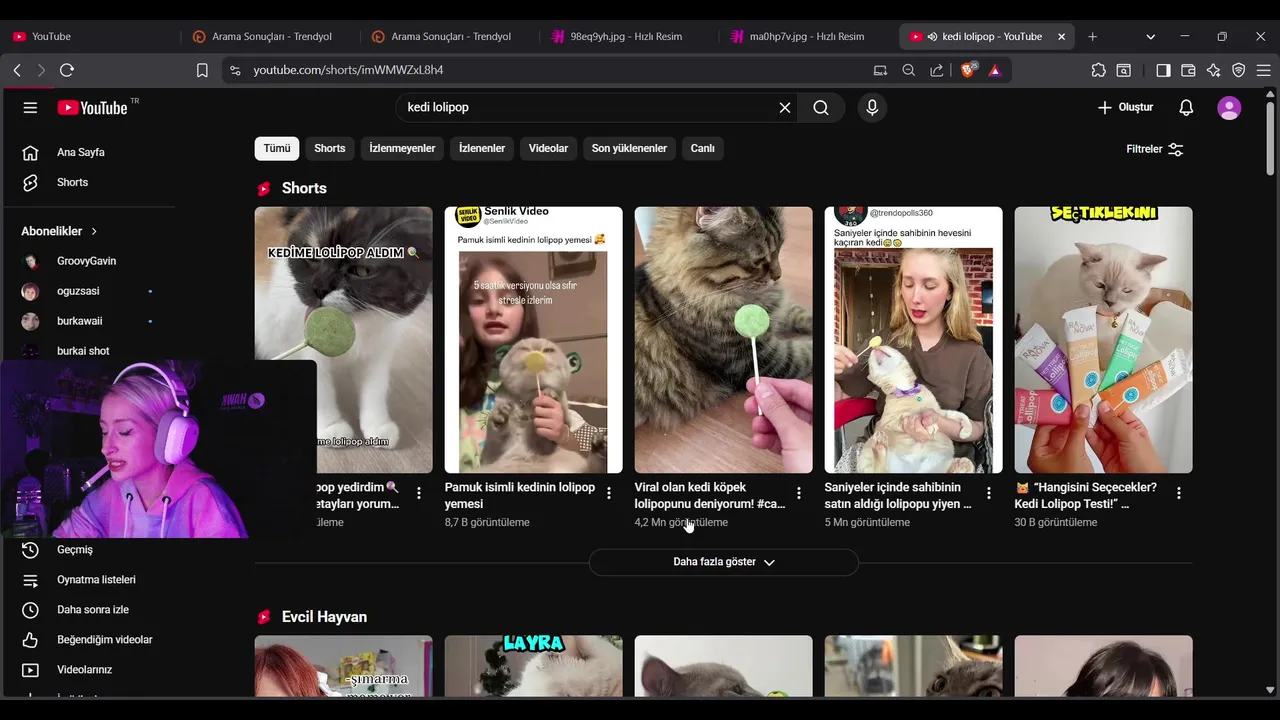The image size is (1280, 720).
Task: Toggle browser sidebar panel icon
Action: [x=1163, y=70]
